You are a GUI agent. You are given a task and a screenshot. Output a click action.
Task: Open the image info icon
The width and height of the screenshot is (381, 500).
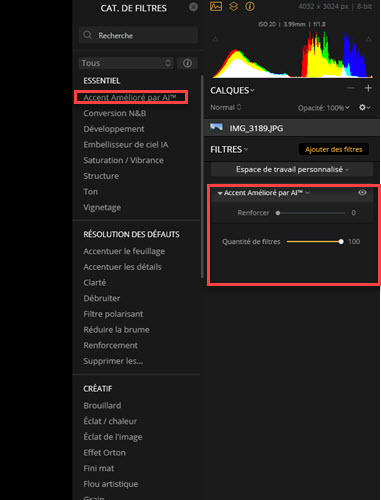point(250,6)
